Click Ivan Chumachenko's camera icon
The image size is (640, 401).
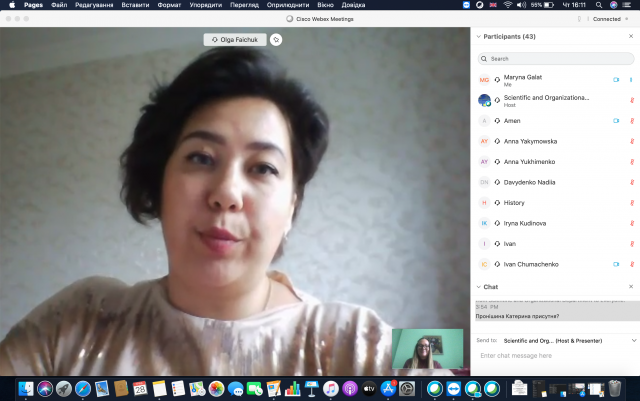[x=616, y=264]
